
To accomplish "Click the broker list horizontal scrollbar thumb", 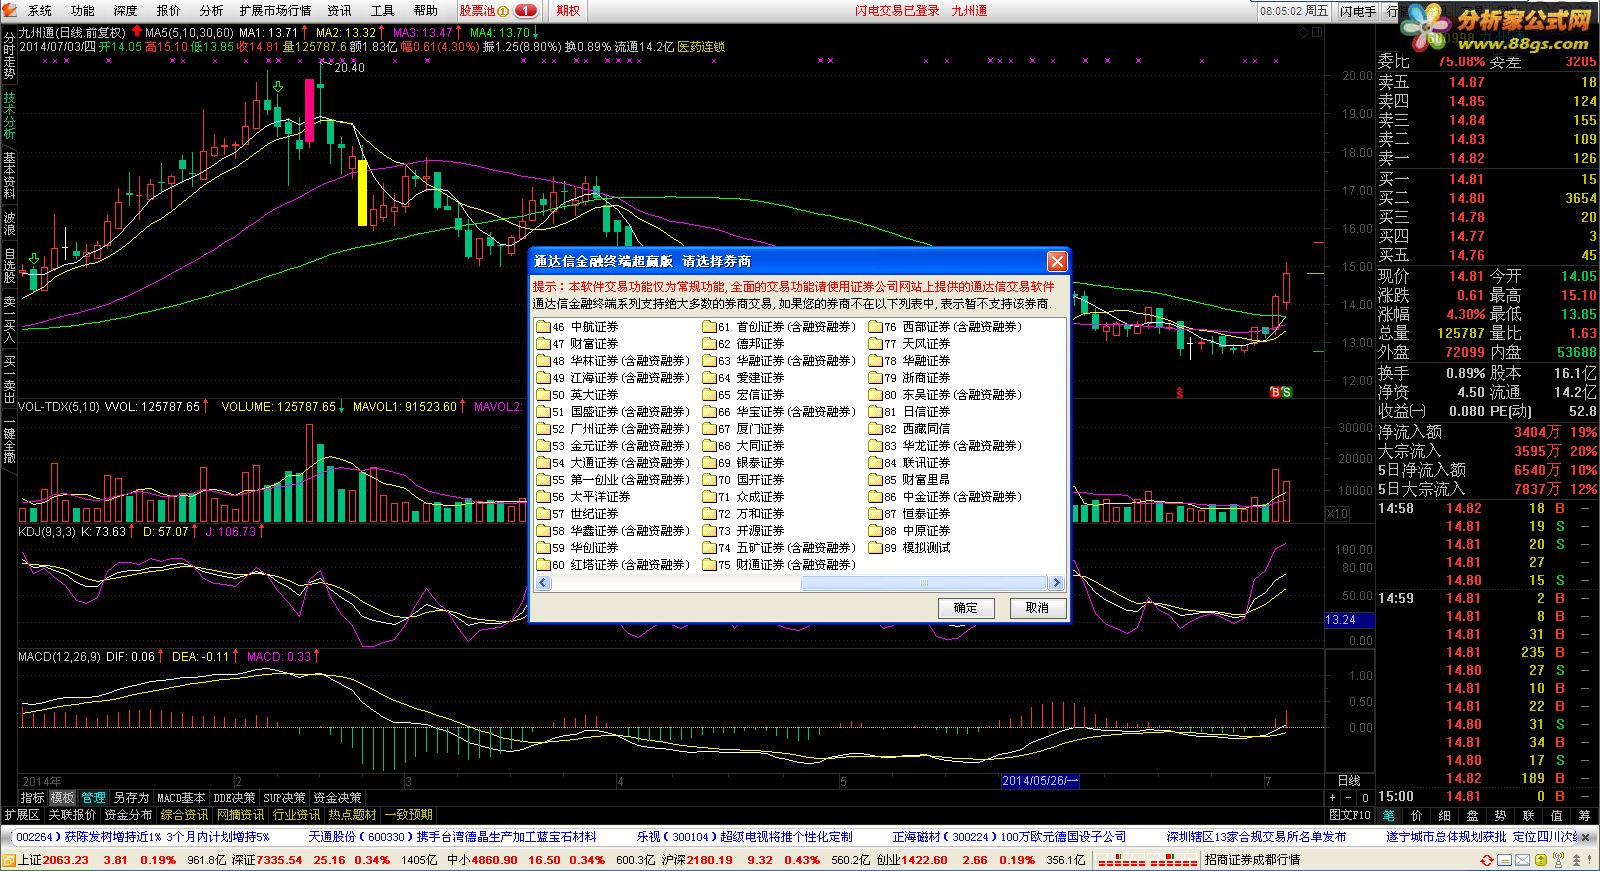I will pos(924,583).
